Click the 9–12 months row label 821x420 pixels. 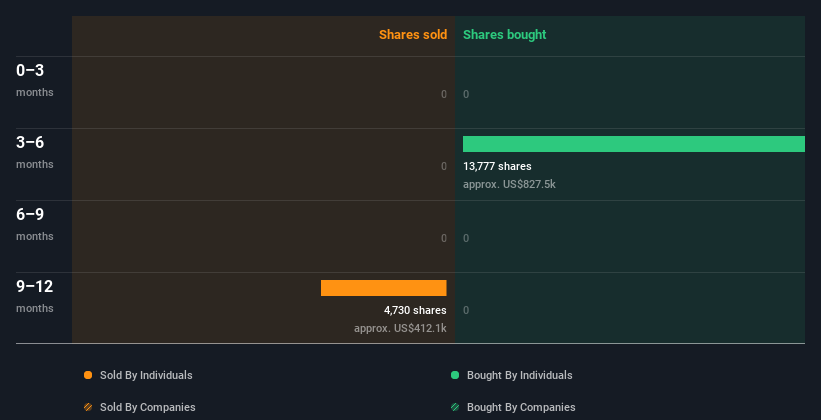(x=35, y=296)
